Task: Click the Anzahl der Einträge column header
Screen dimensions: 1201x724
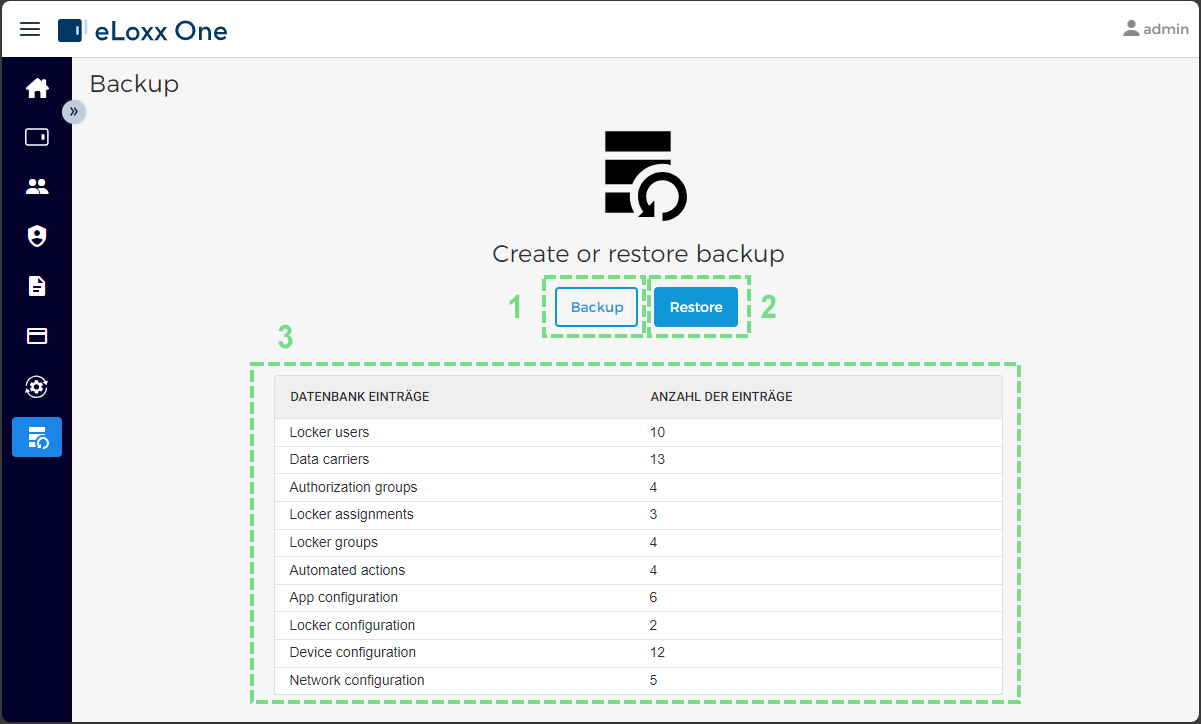Action: point(721,397)
